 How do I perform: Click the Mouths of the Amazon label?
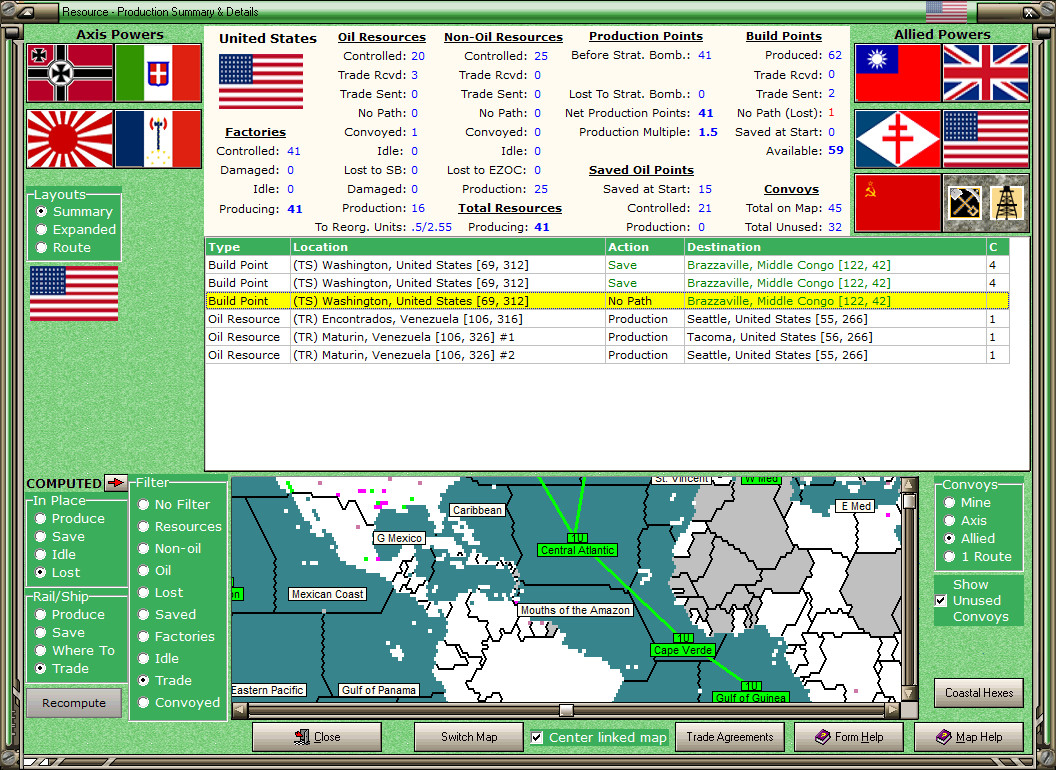(x=575, y=610)
